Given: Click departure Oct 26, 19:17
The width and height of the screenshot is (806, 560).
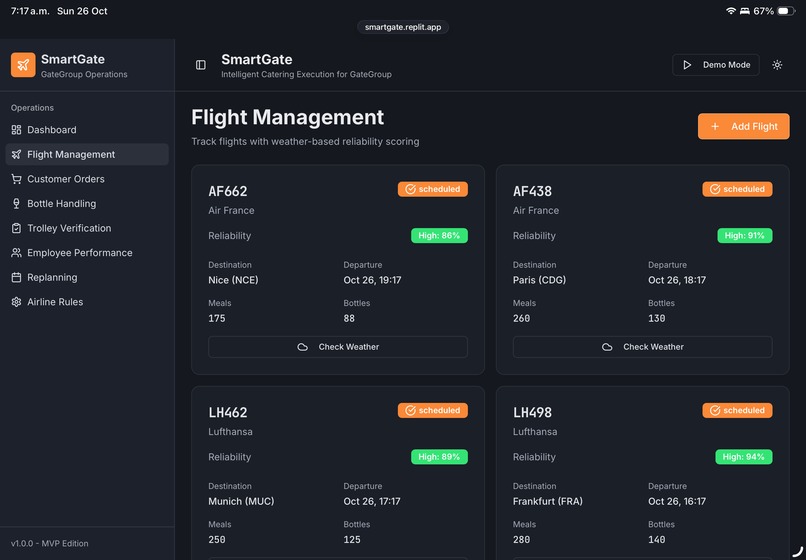Looking at the screenshot, I should click(x=372, y=280).
